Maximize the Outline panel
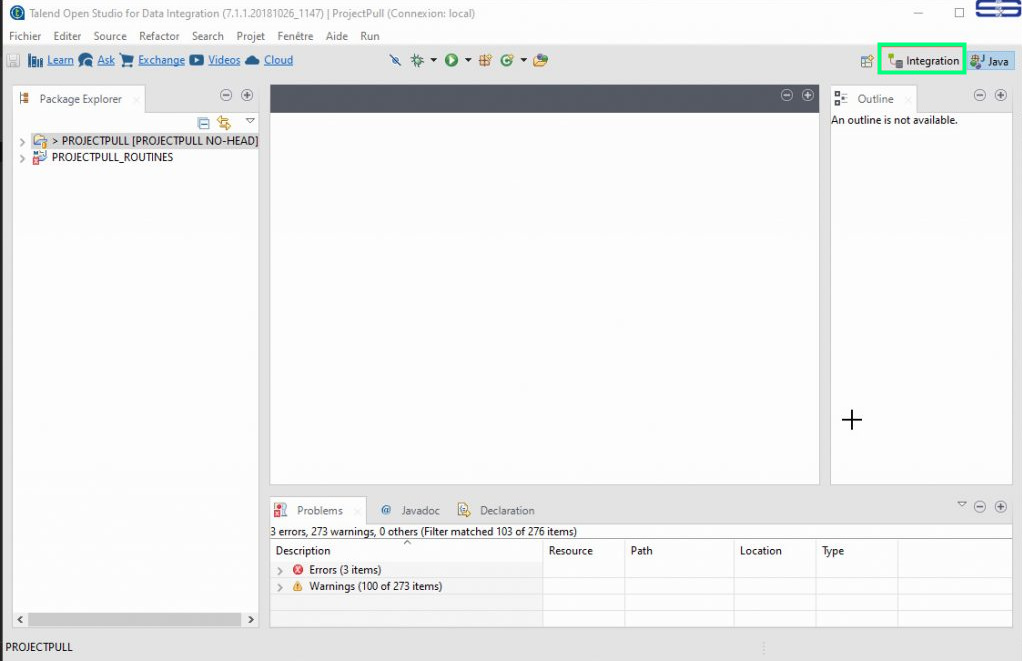The image size is (1022, 662). 1000,95
